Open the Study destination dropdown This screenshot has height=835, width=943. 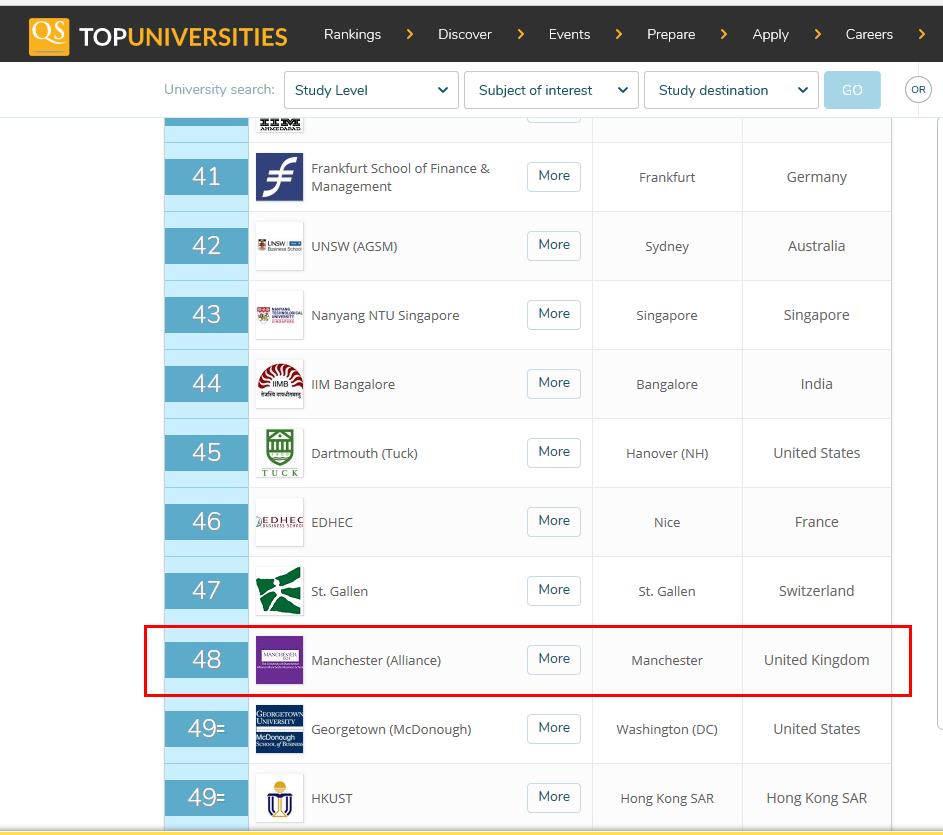coord(731,90)
